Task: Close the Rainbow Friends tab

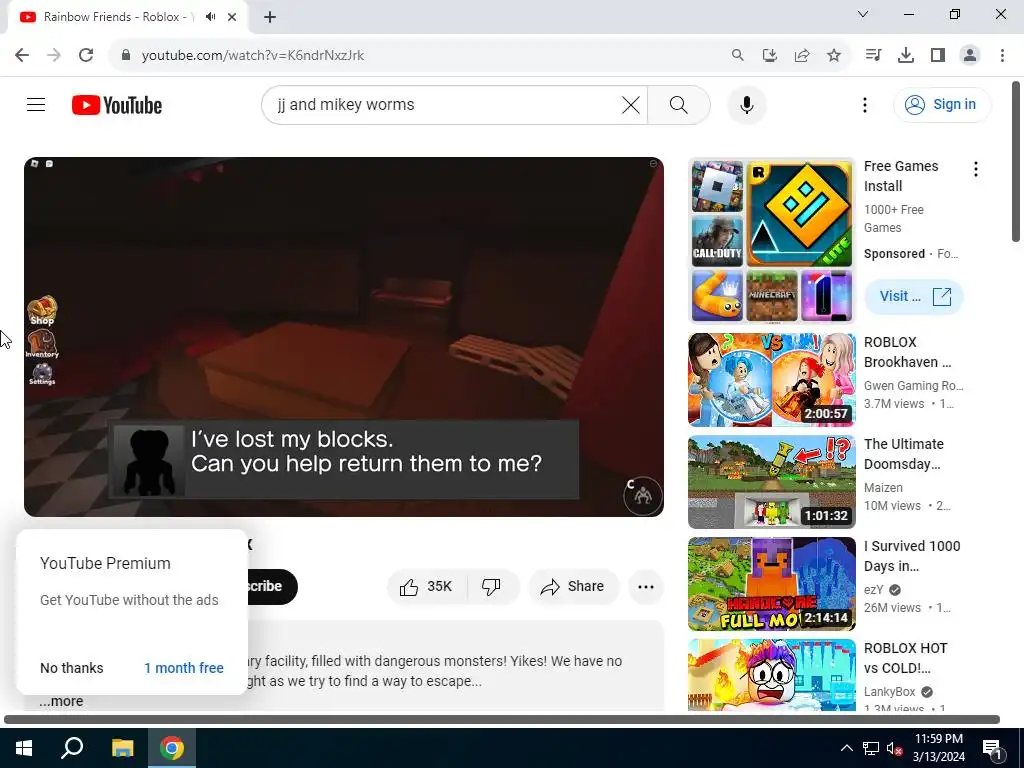Action: (x=232, y=17)
